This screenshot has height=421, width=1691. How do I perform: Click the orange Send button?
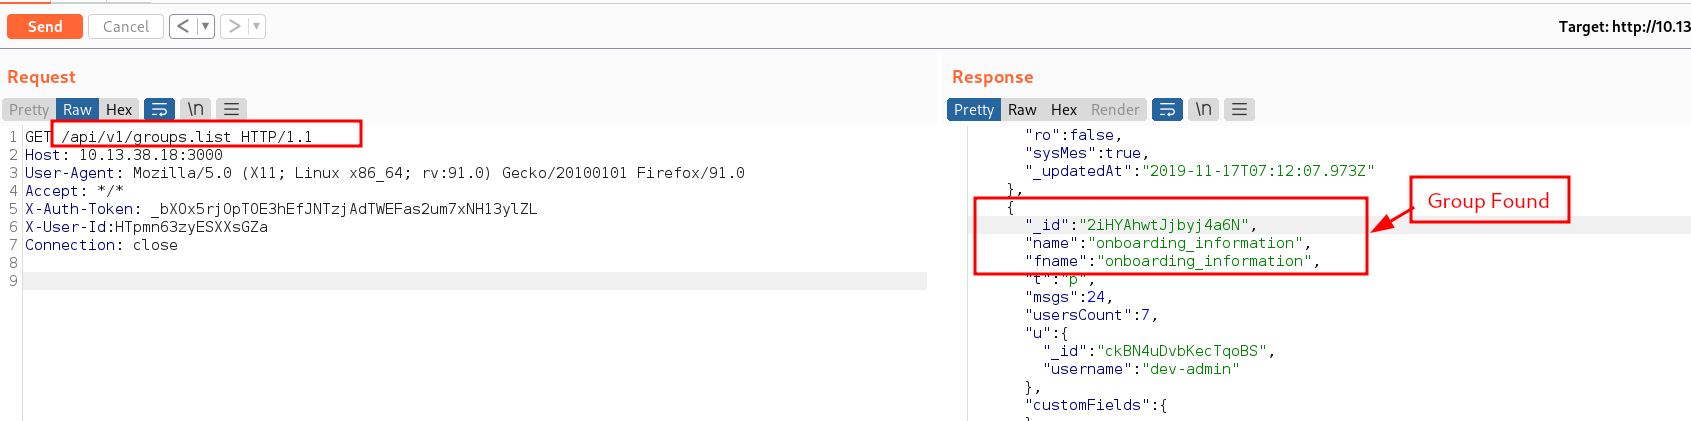pos(45,26)
